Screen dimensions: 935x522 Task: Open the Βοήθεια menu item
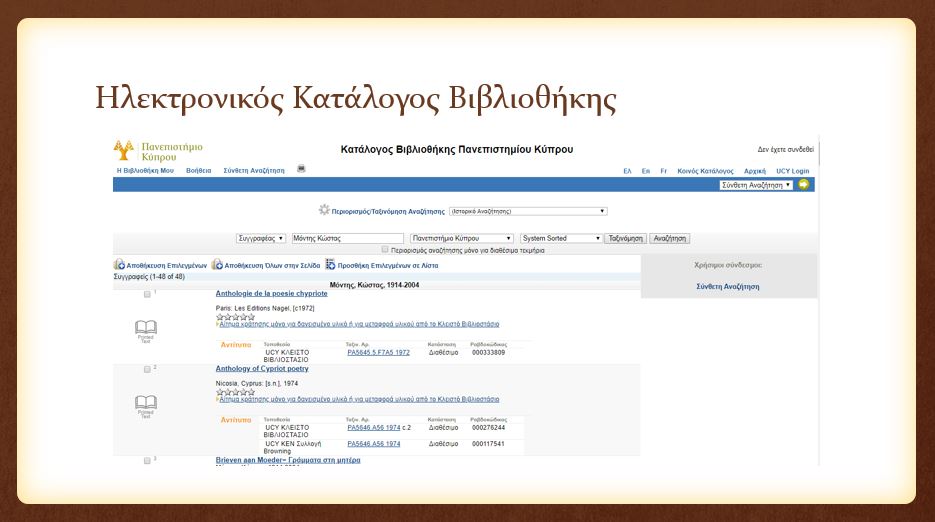click(199, 171)
